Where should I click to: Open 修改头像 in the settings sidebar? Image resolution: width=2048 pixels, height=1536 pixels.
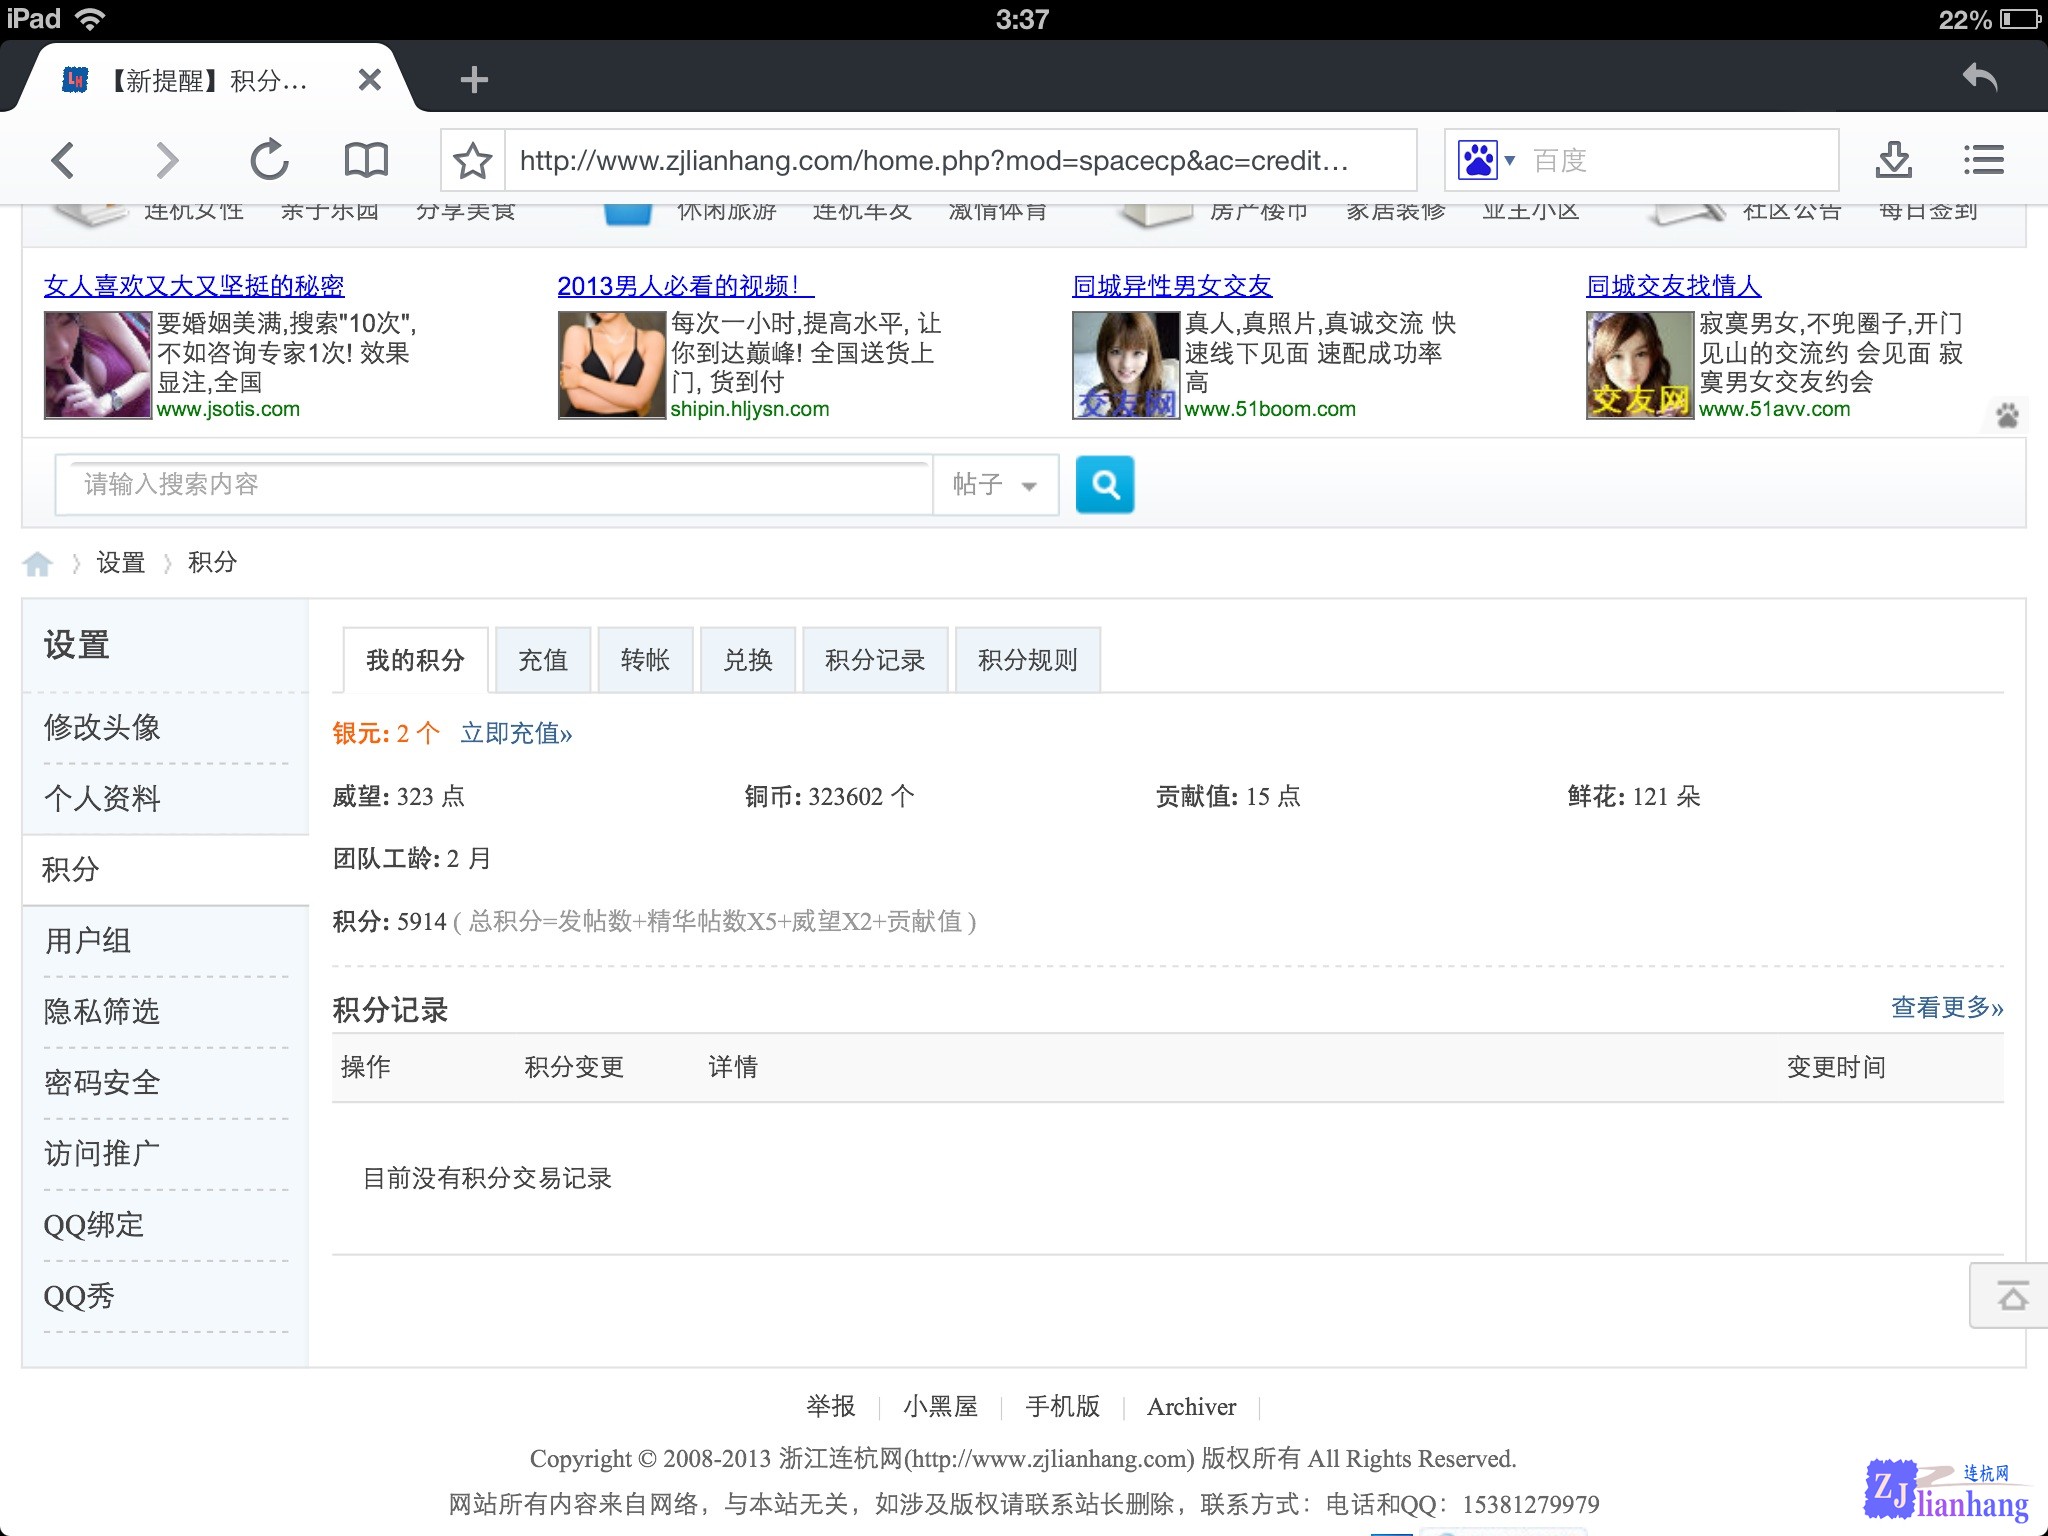(102, 727)
